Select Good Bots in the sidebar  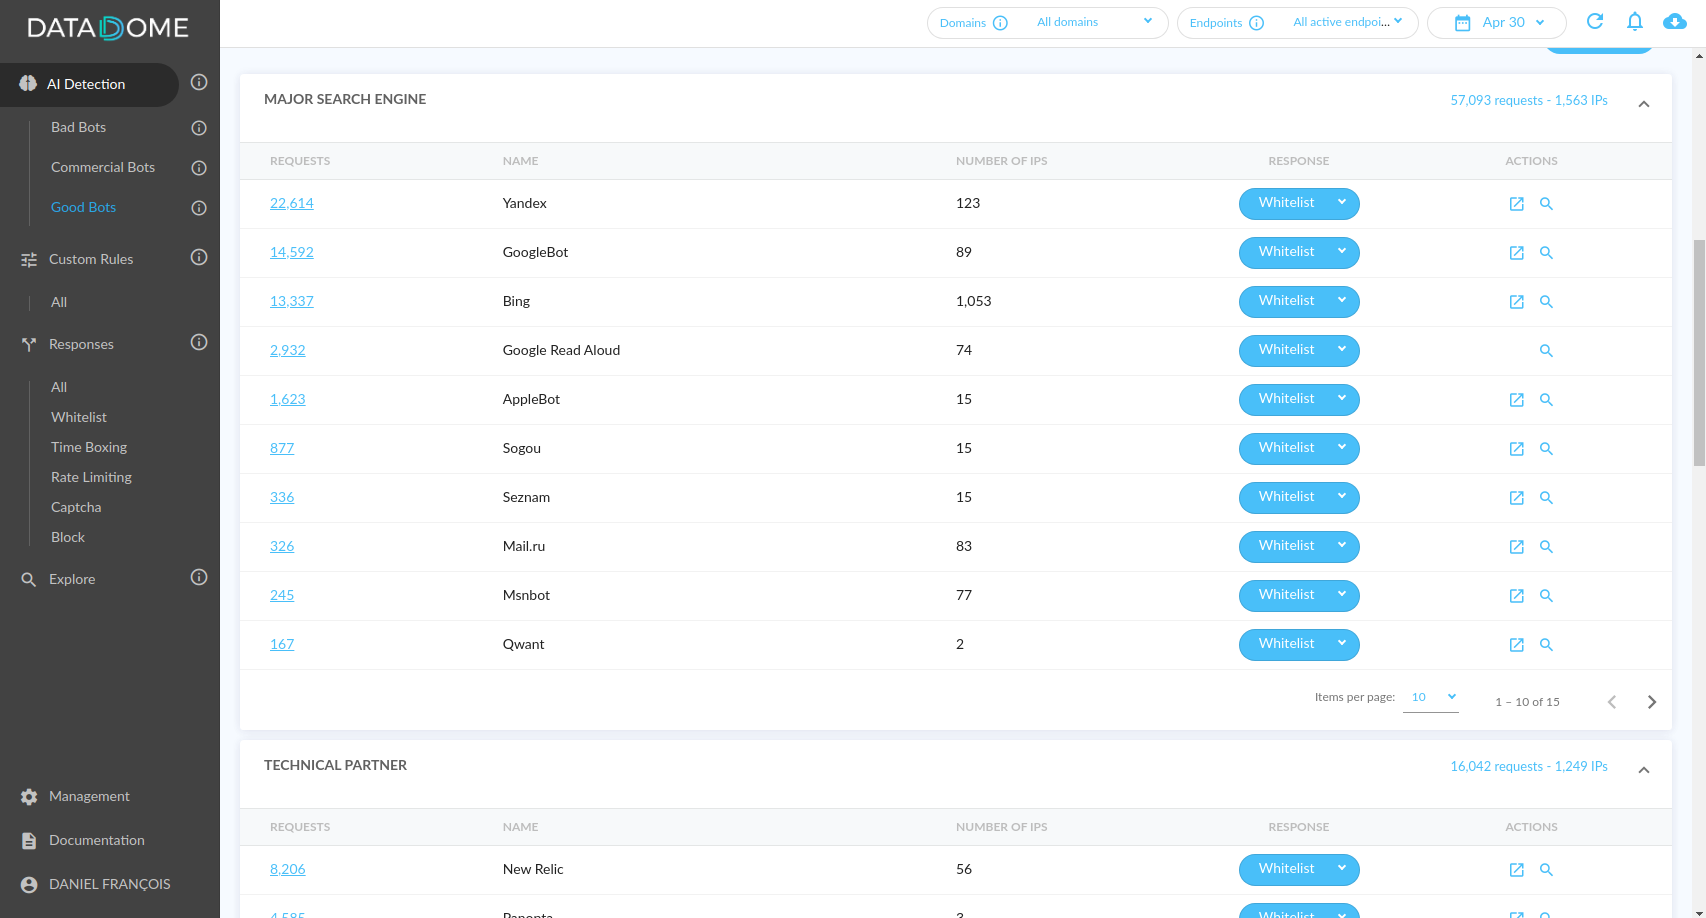click(84, 207)
